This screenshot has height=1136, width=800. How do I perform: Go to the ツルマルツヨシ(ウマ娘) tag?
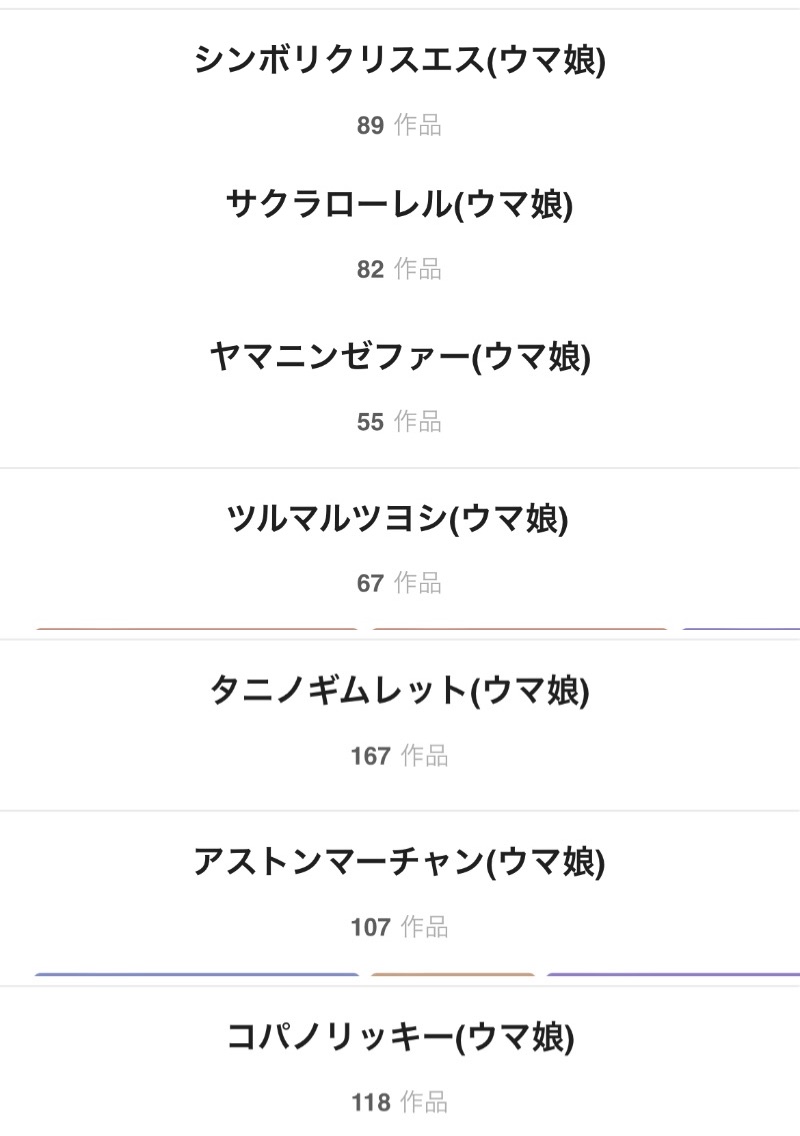pyautogui.click(x=400, y=519)
